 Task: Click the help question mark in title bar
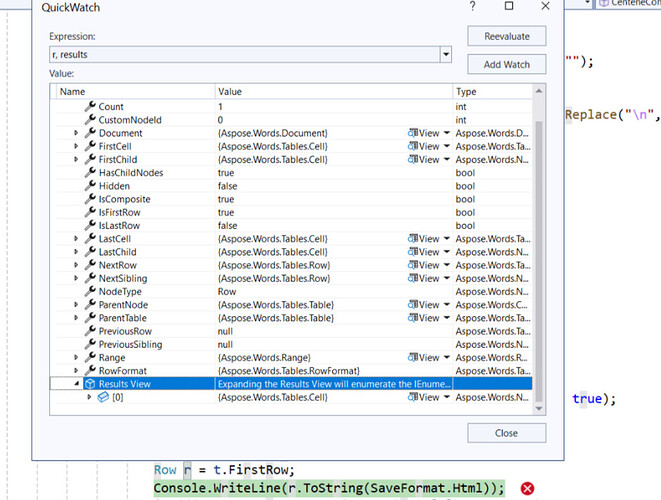coord(472,7)
